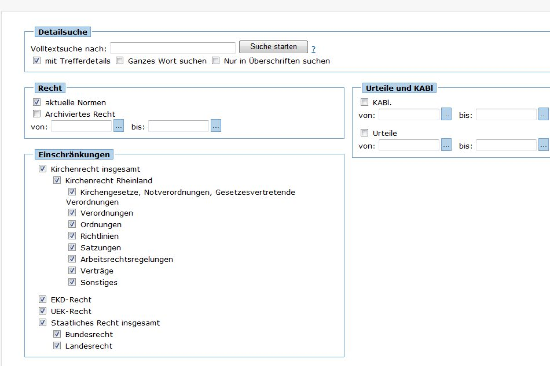The width and height of the screenshot is (550, 366).
Task: Click the Detailsuche section heading
Action: tap(63, 32)
